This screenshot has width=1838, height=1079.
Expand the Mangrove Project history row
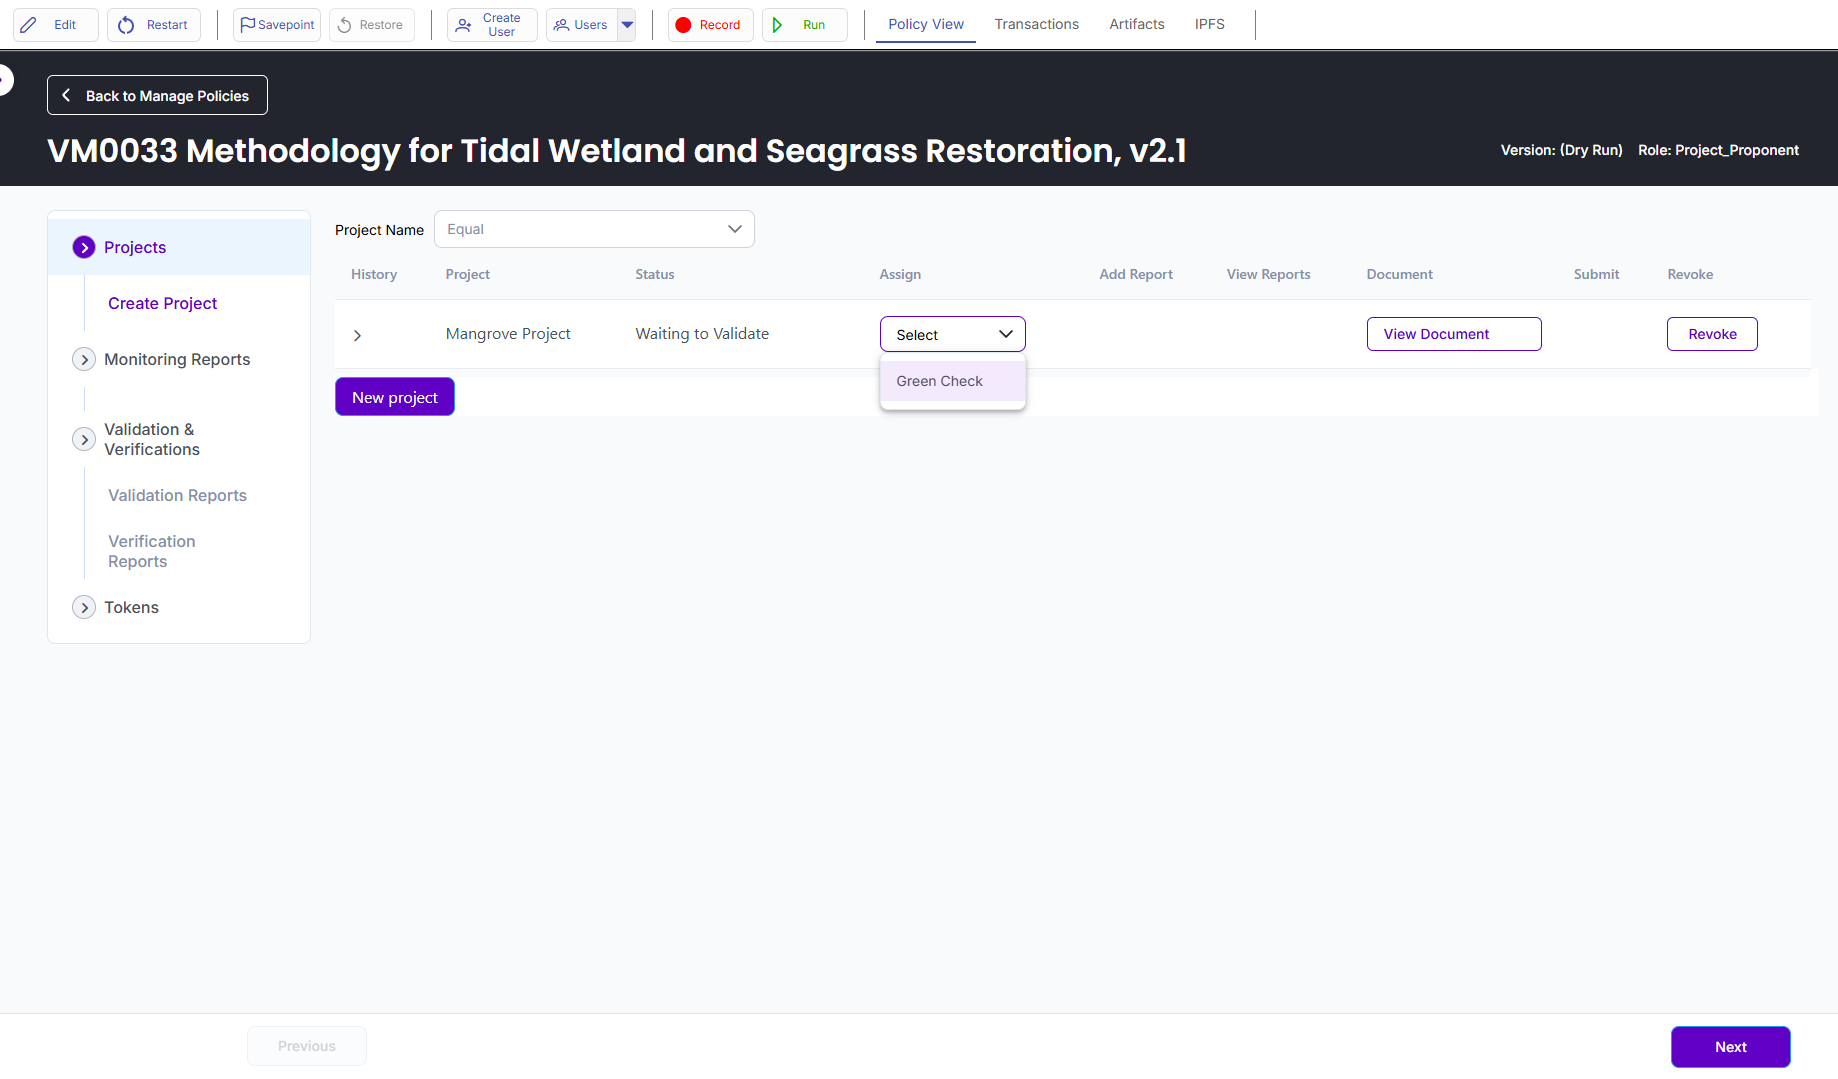coord(357,335)
